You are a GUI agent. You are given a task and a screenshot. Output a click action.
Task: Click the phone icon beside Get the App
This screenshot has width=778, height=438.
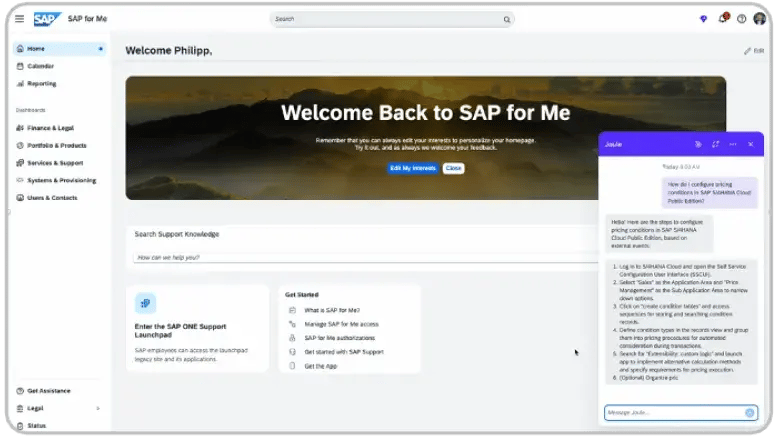(292, 366)
